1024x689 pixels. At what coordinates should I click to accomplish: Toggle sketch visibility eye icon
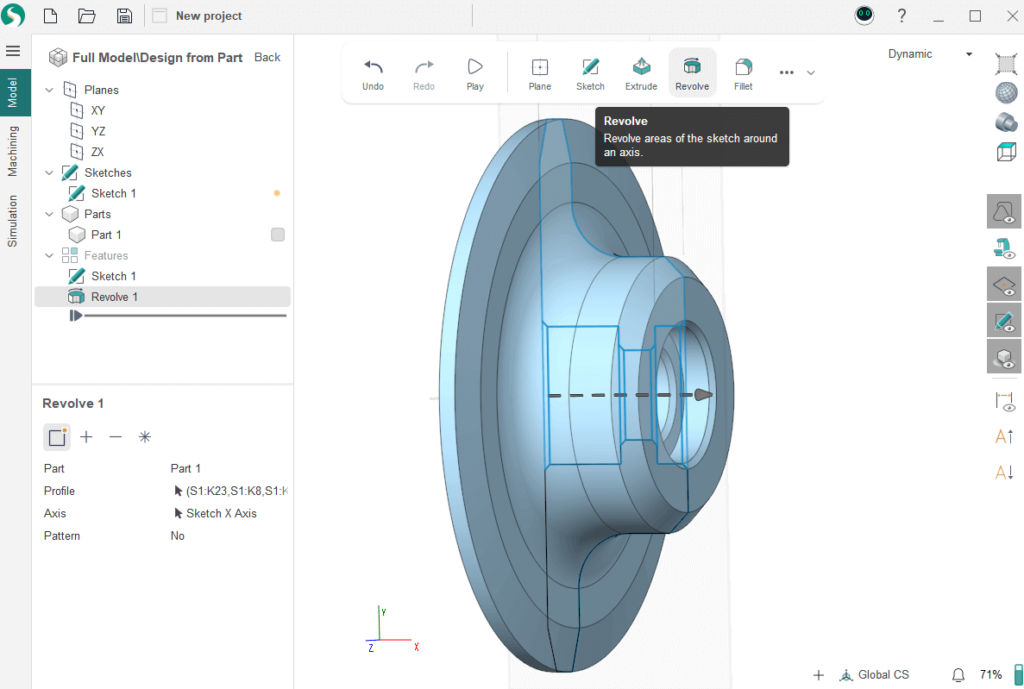coord(1004,320)
